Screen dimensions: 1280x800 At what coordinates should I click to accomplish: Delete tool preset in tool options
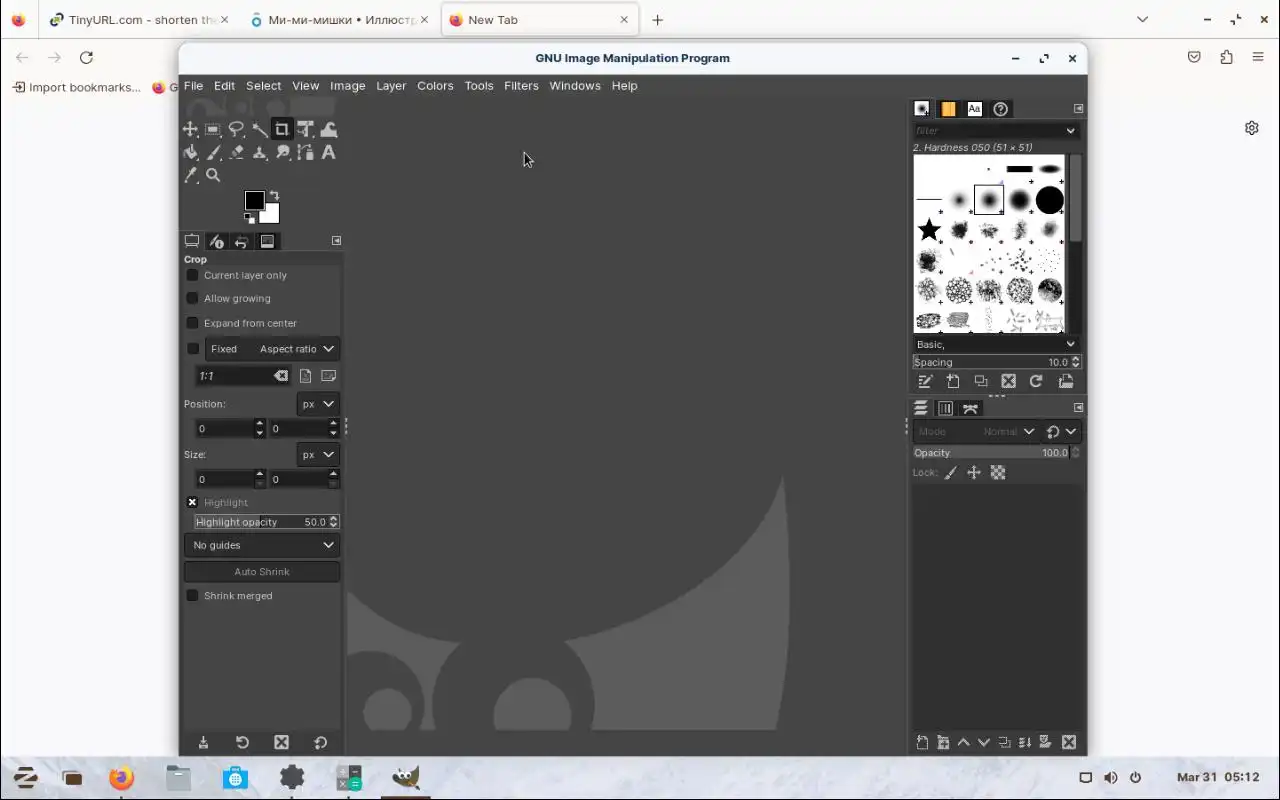point(281,742)
